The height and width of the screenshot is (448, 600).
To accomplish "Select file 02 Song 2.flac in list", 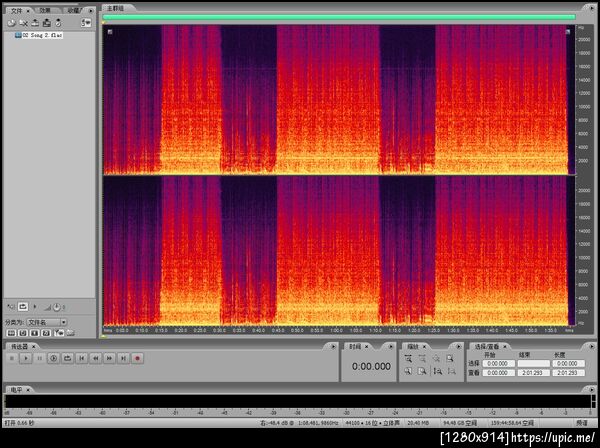I will [40, 34].
